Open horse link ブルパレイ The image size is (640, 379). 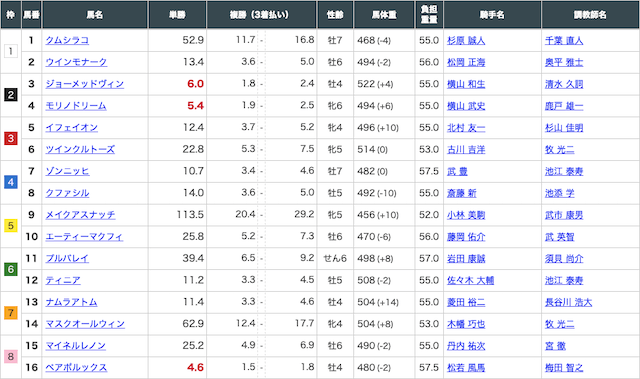click(x=67, y=258)
